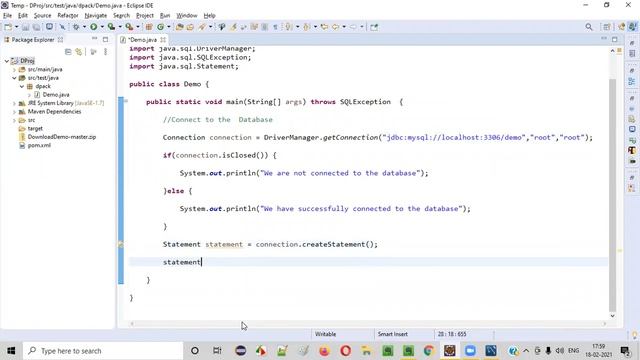The width and height of the screenshot is (640, 360).
Task: Open the New dropdown arrow
Action: tap(16, 27)
